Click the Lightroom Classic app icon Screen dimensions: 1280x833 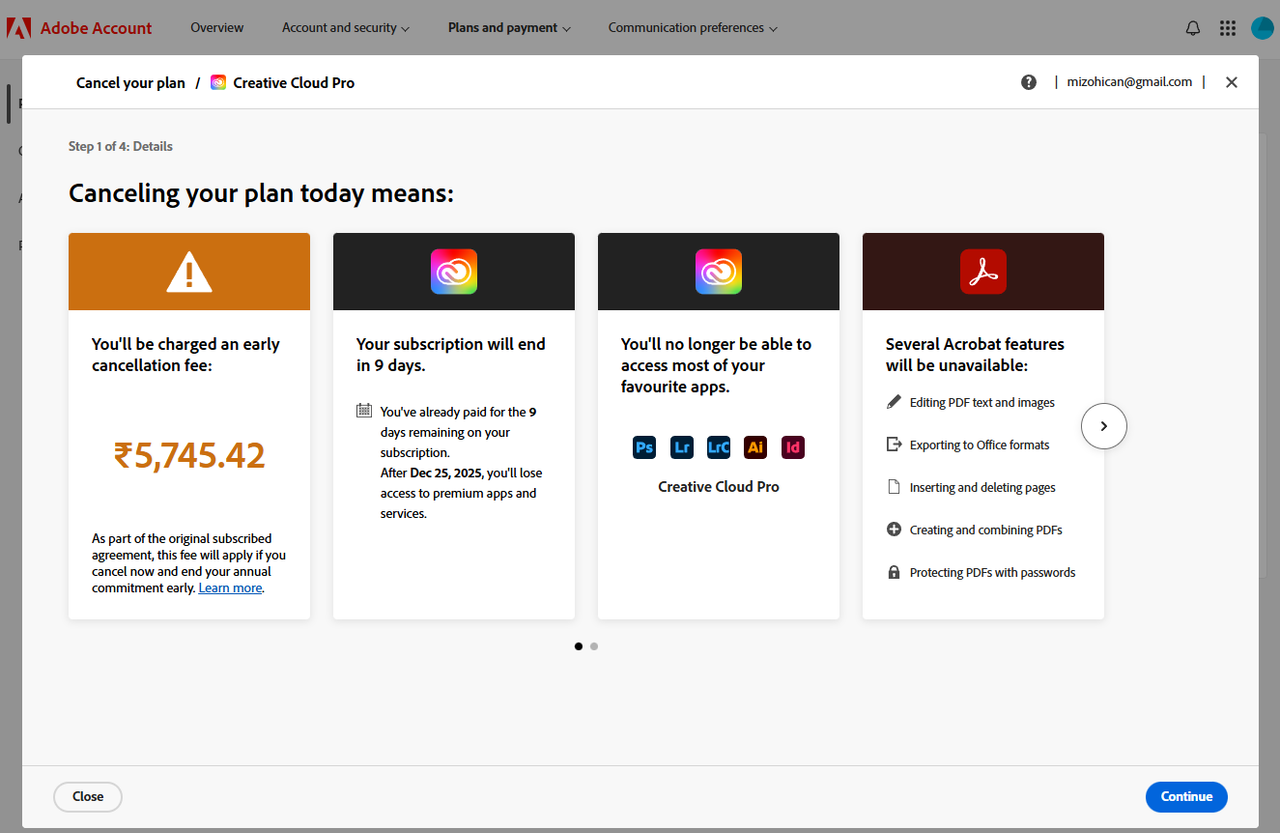719,447
